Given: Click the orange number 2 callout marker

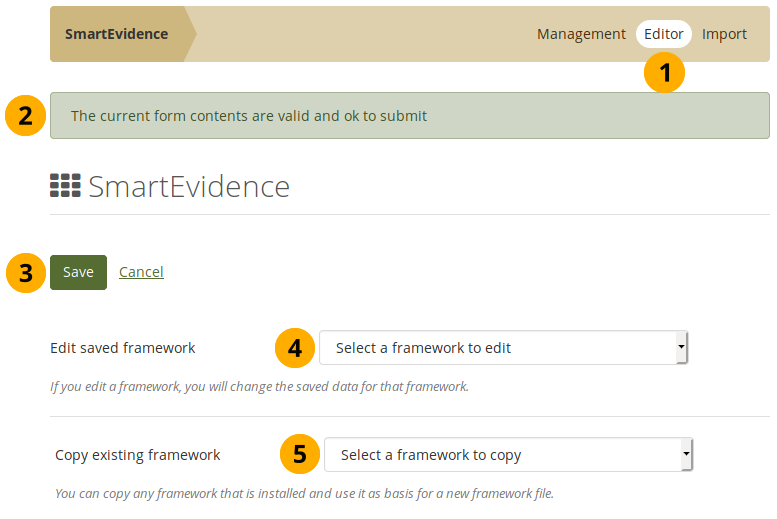Looking at the screenshot, I should [x=25, y=116].
